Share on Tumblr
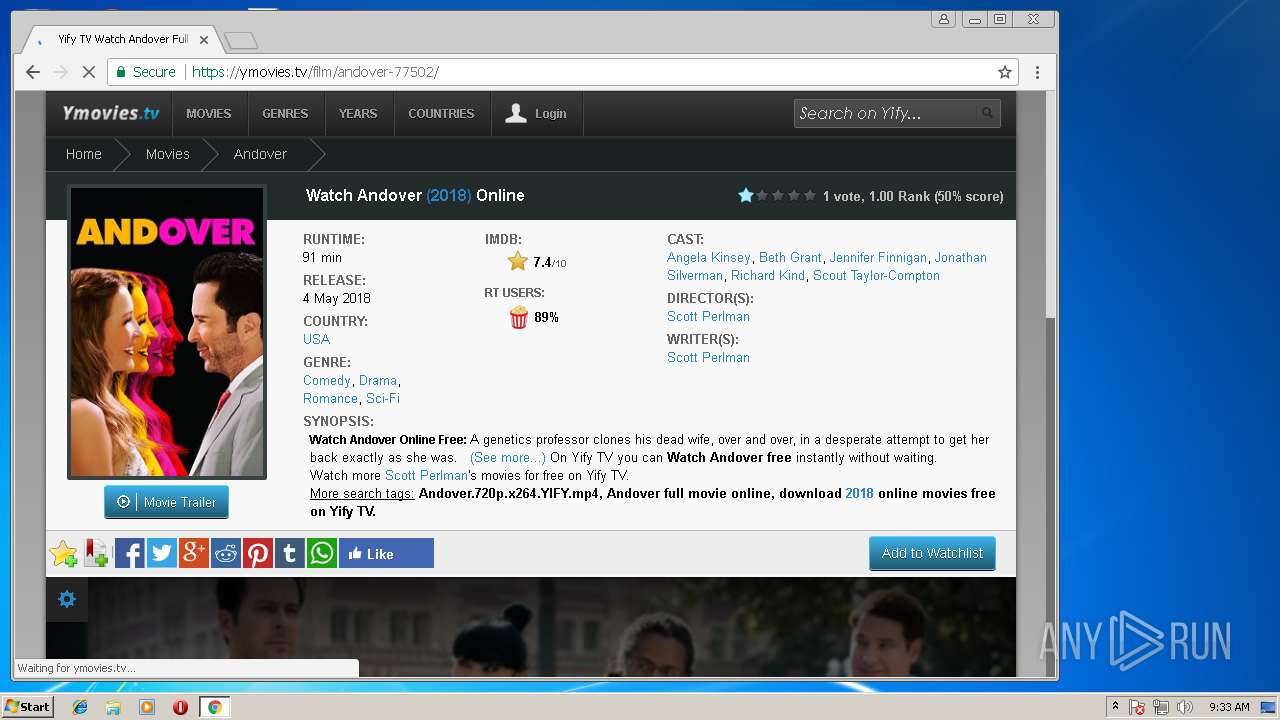Viewport: 1280px width, 720px height. pos(289,553)
